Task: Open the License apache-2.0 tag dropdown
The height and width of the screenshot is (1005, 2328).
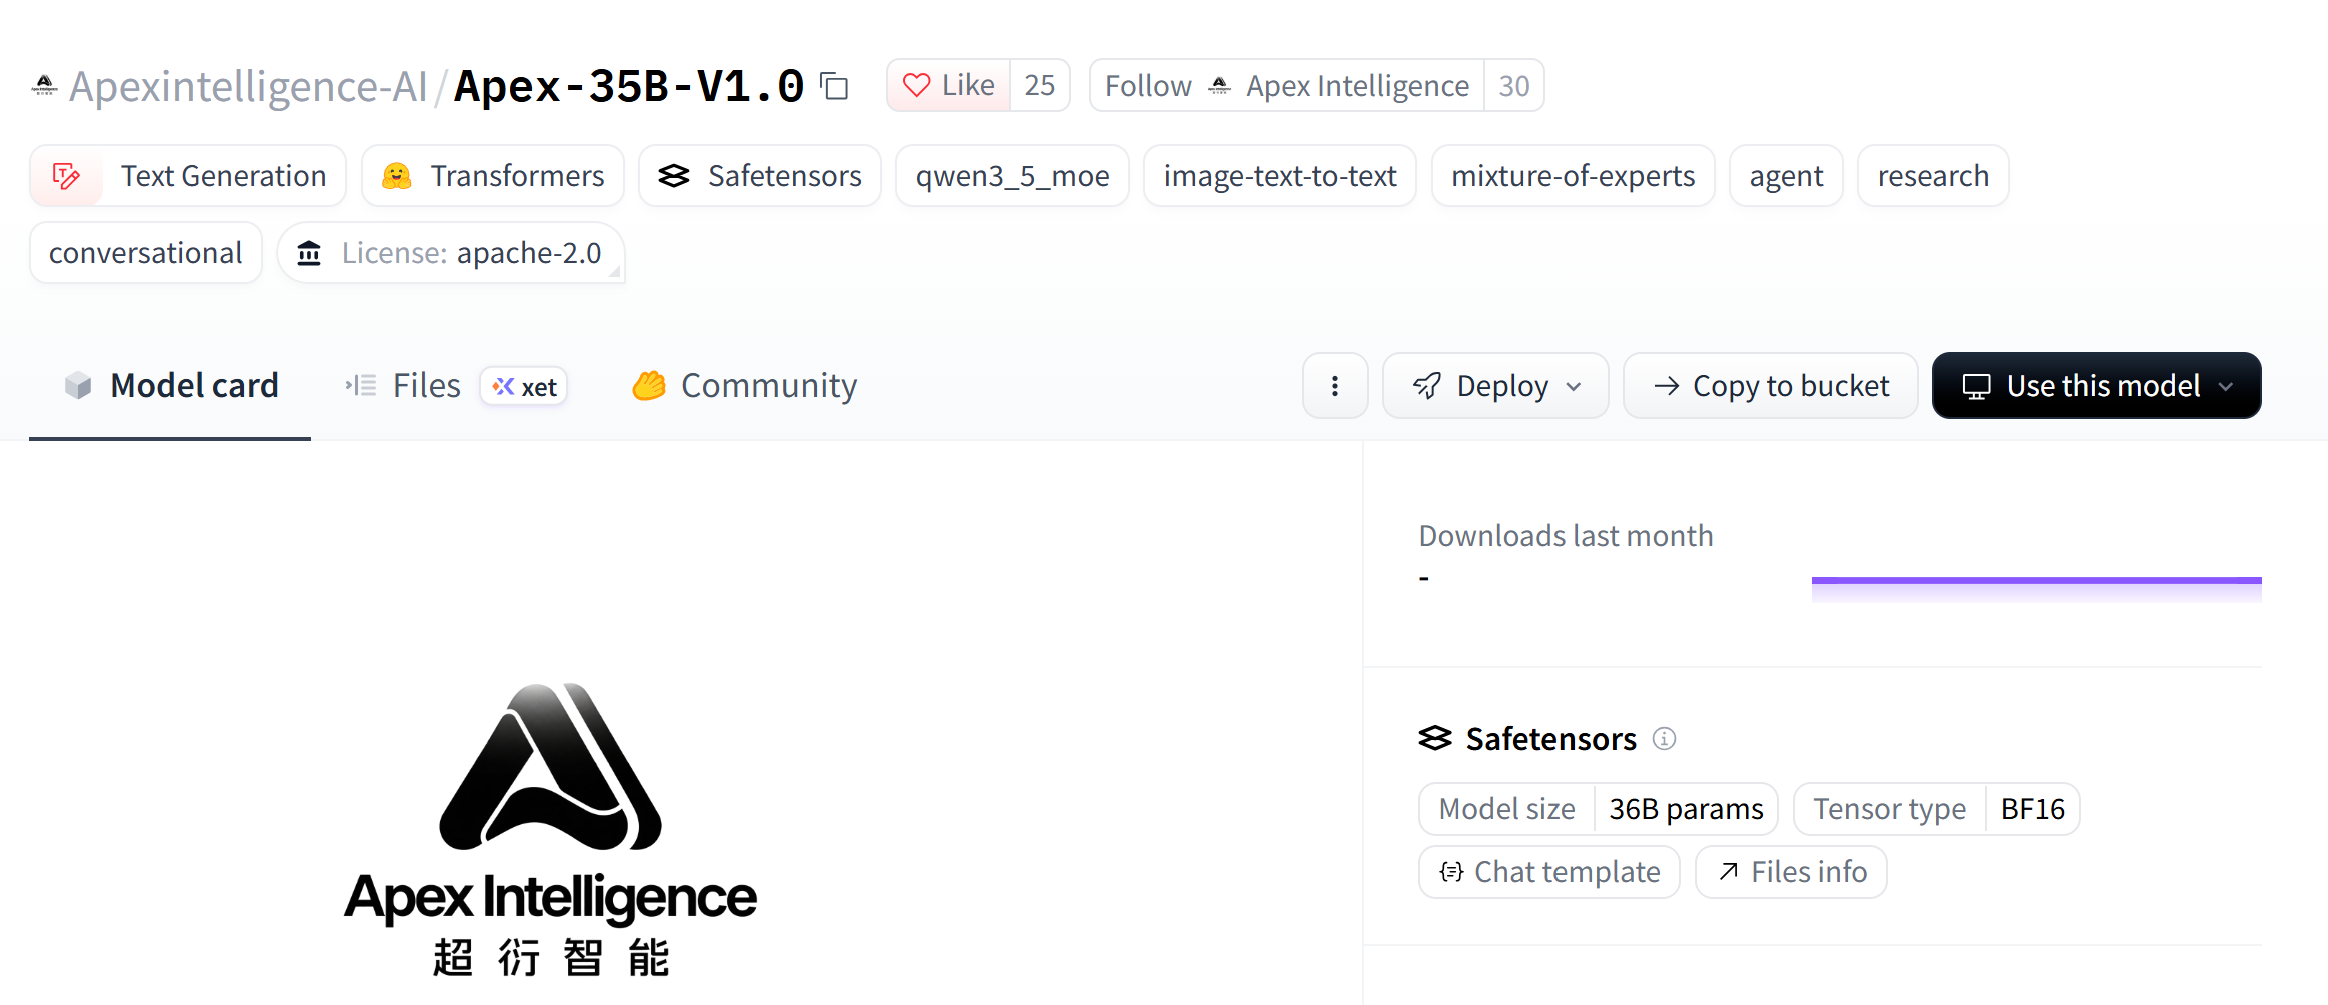Action: pyautogui.click(x=451, y=253)
